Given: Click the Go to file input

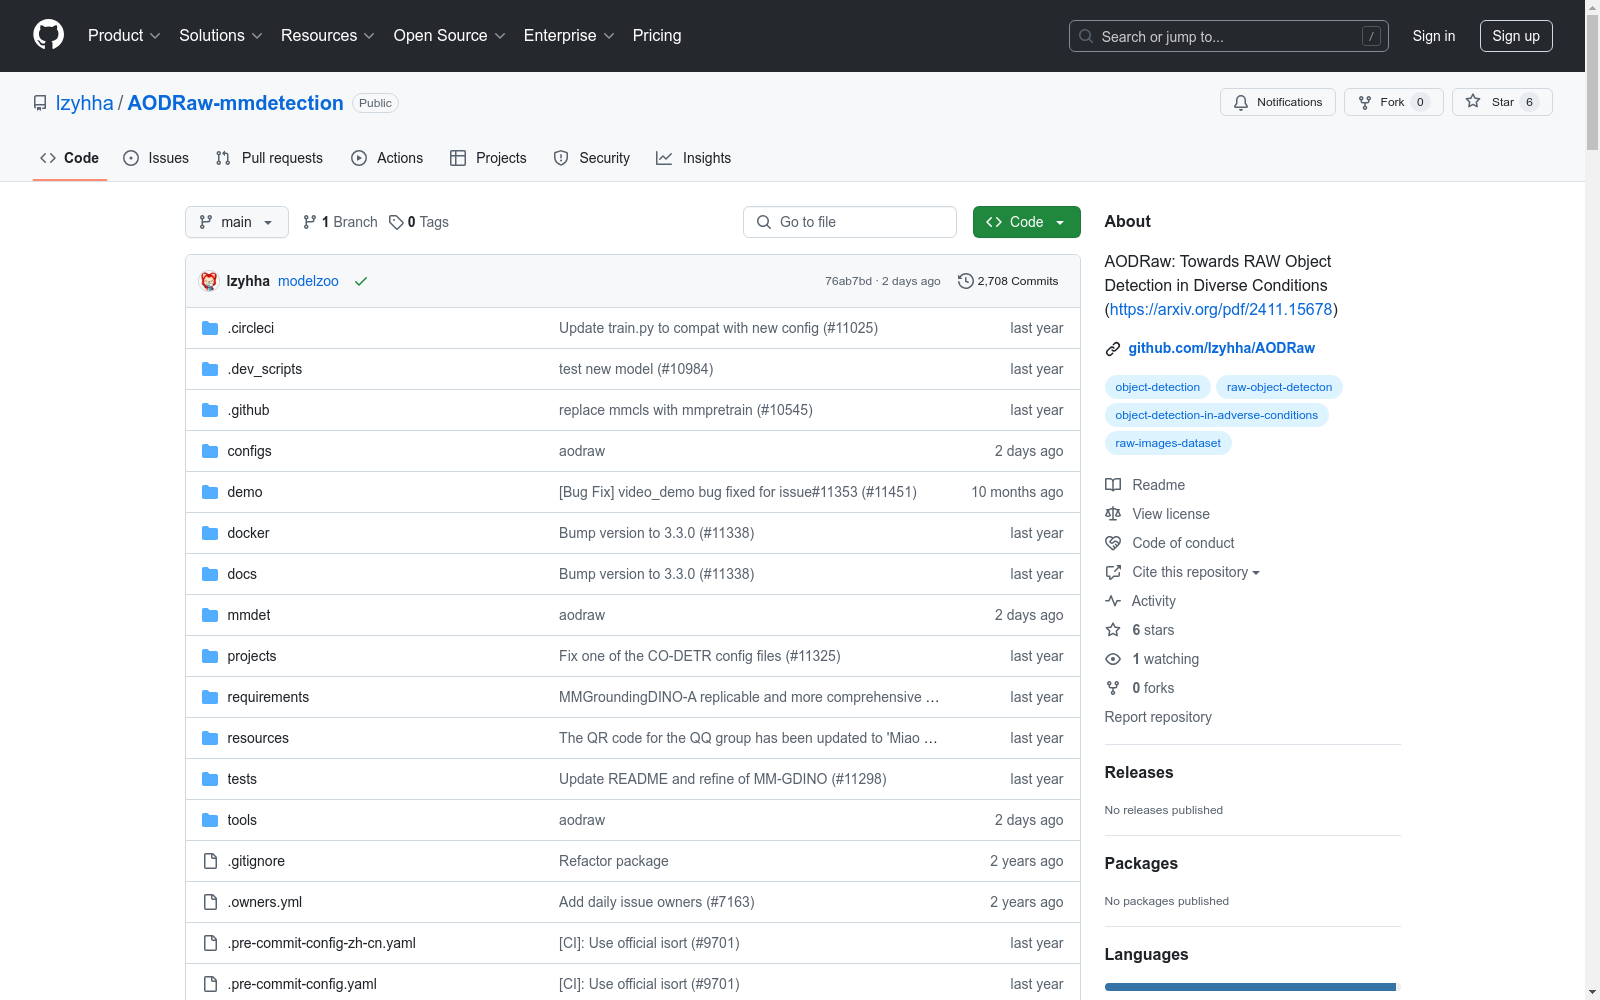Looking at the screenshot, I should (850, 222).
